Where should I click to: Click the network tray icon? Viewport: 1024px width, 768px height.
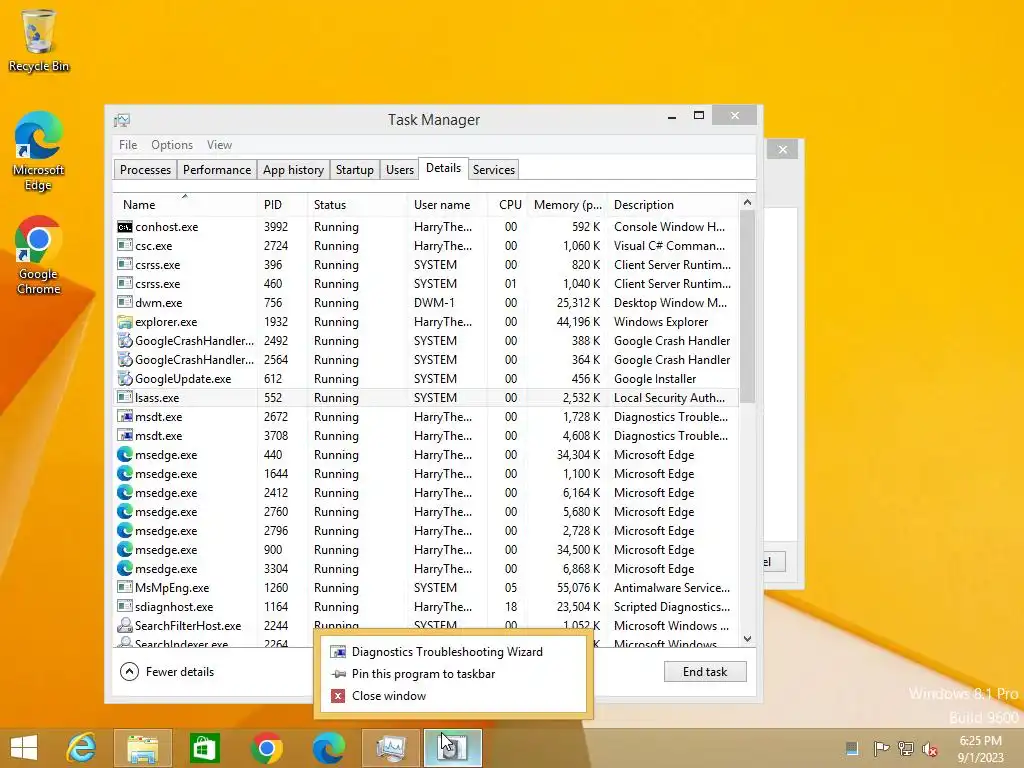[906, 748]
